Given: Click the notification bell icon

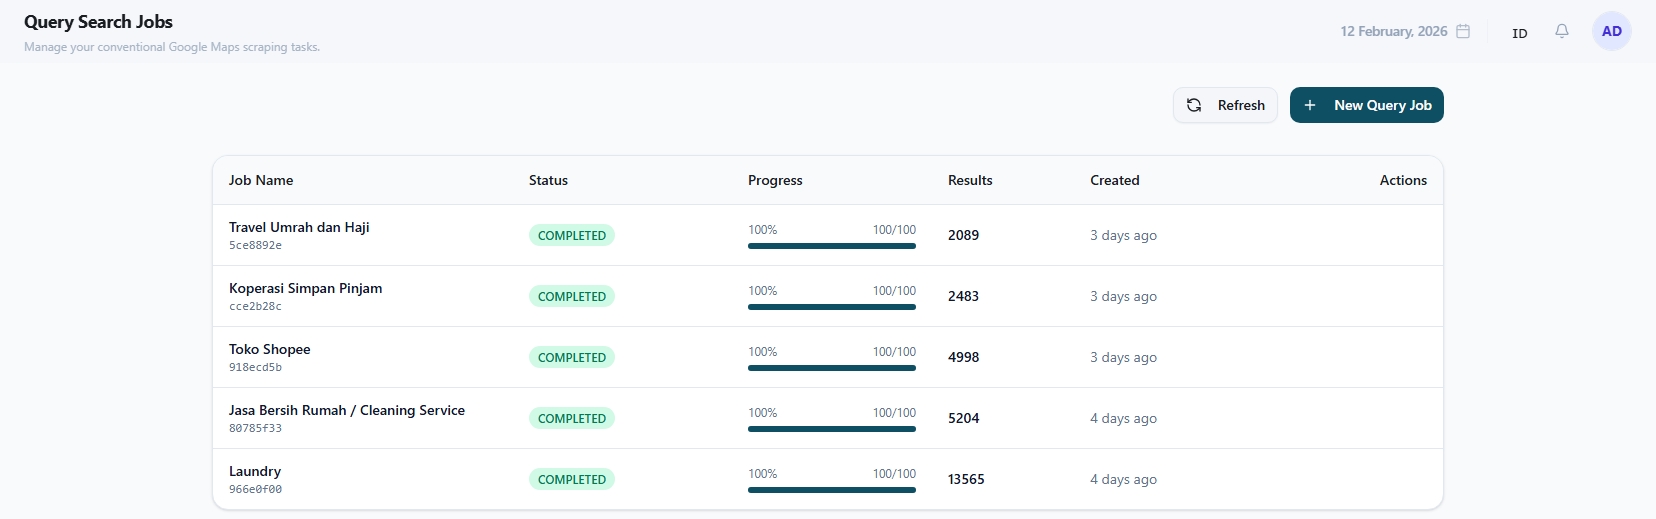Looking at the screenshot, I should (1562, 31).
